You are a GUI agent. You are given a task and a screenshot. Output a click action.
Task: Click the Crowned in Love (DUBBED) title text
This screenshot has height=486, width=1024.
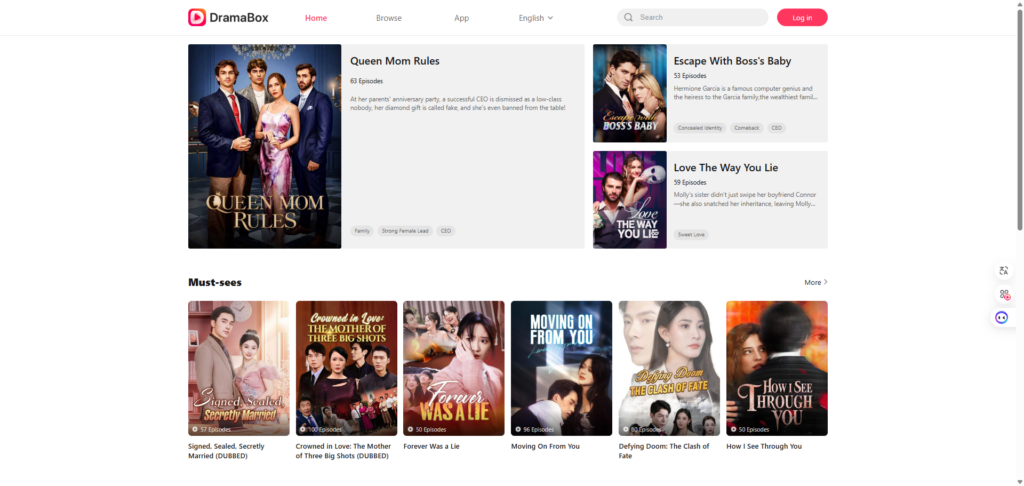[x=344, y=451]
